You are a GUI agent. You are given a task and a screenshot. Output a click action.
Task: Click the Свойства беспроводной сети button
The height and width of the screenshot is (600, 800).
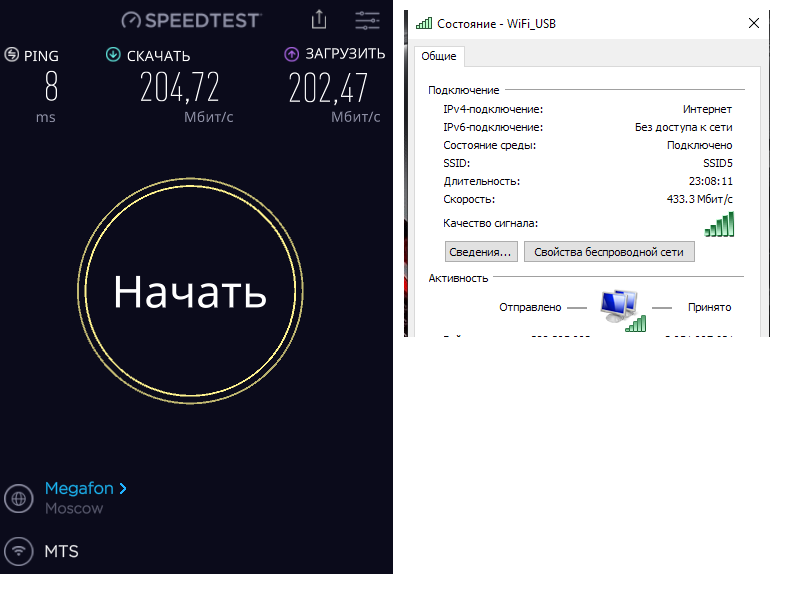coord(609,252)
